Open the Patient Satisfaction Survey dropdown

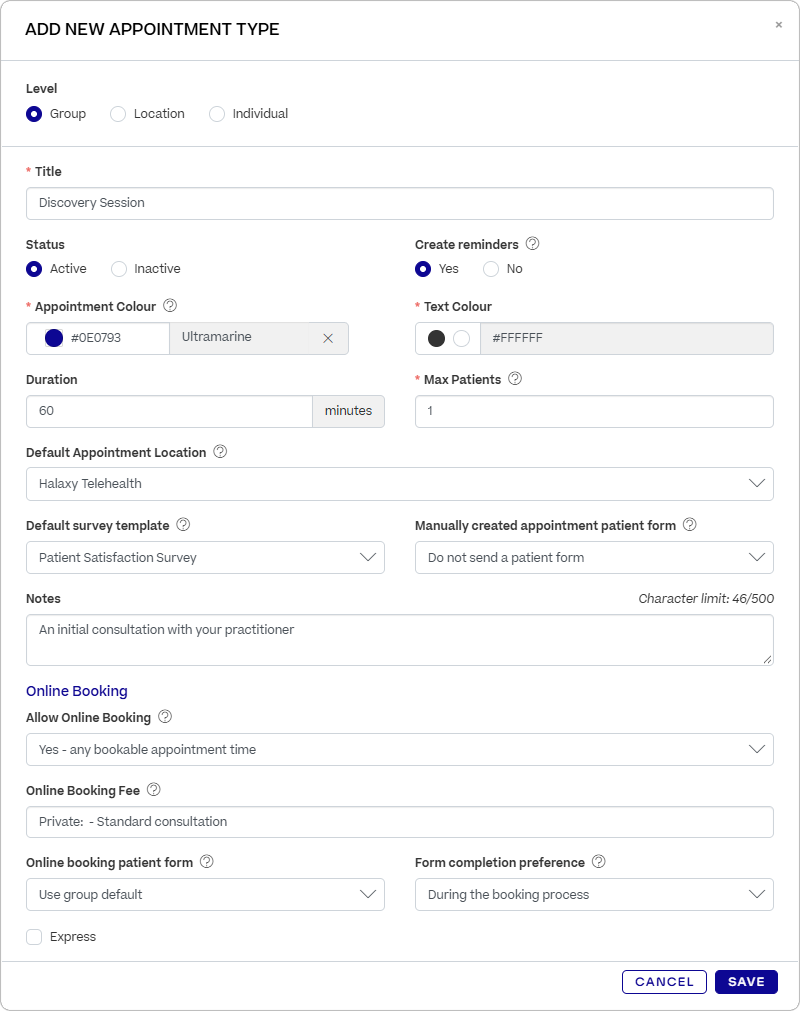[x=205, y=558]
